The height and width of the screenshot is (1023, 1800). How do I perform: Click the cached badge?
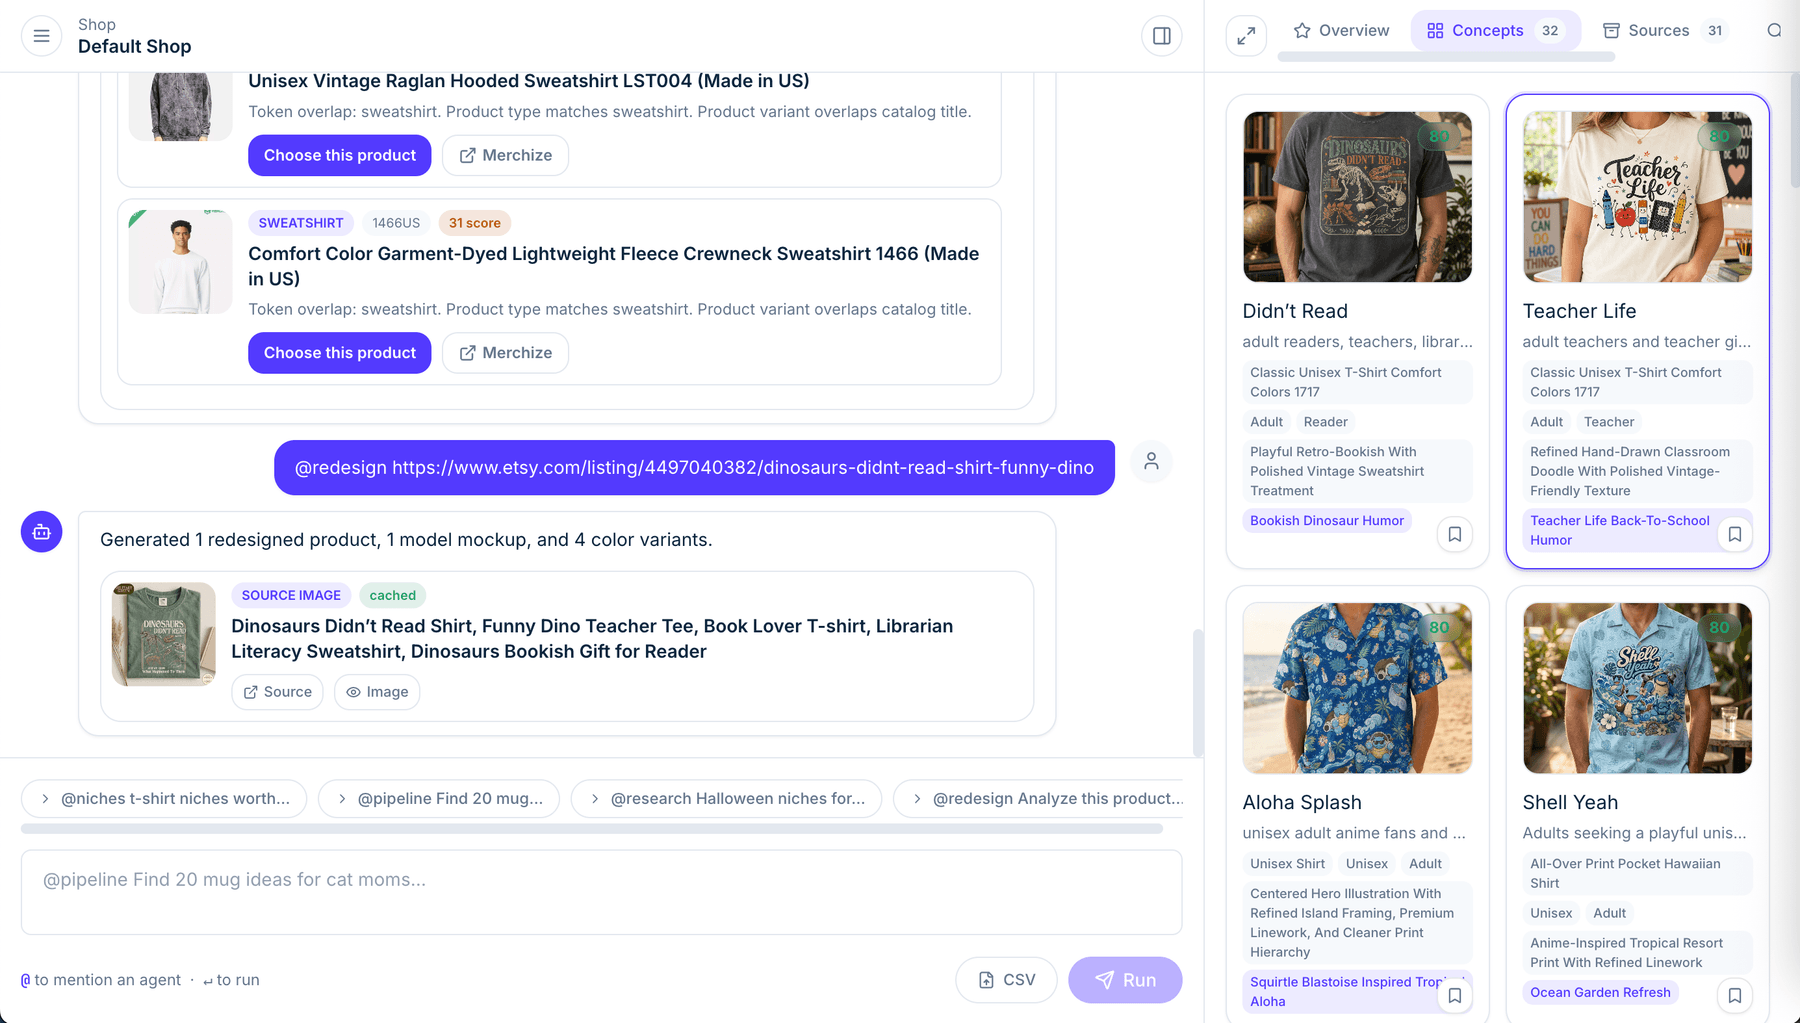point(392,595)
